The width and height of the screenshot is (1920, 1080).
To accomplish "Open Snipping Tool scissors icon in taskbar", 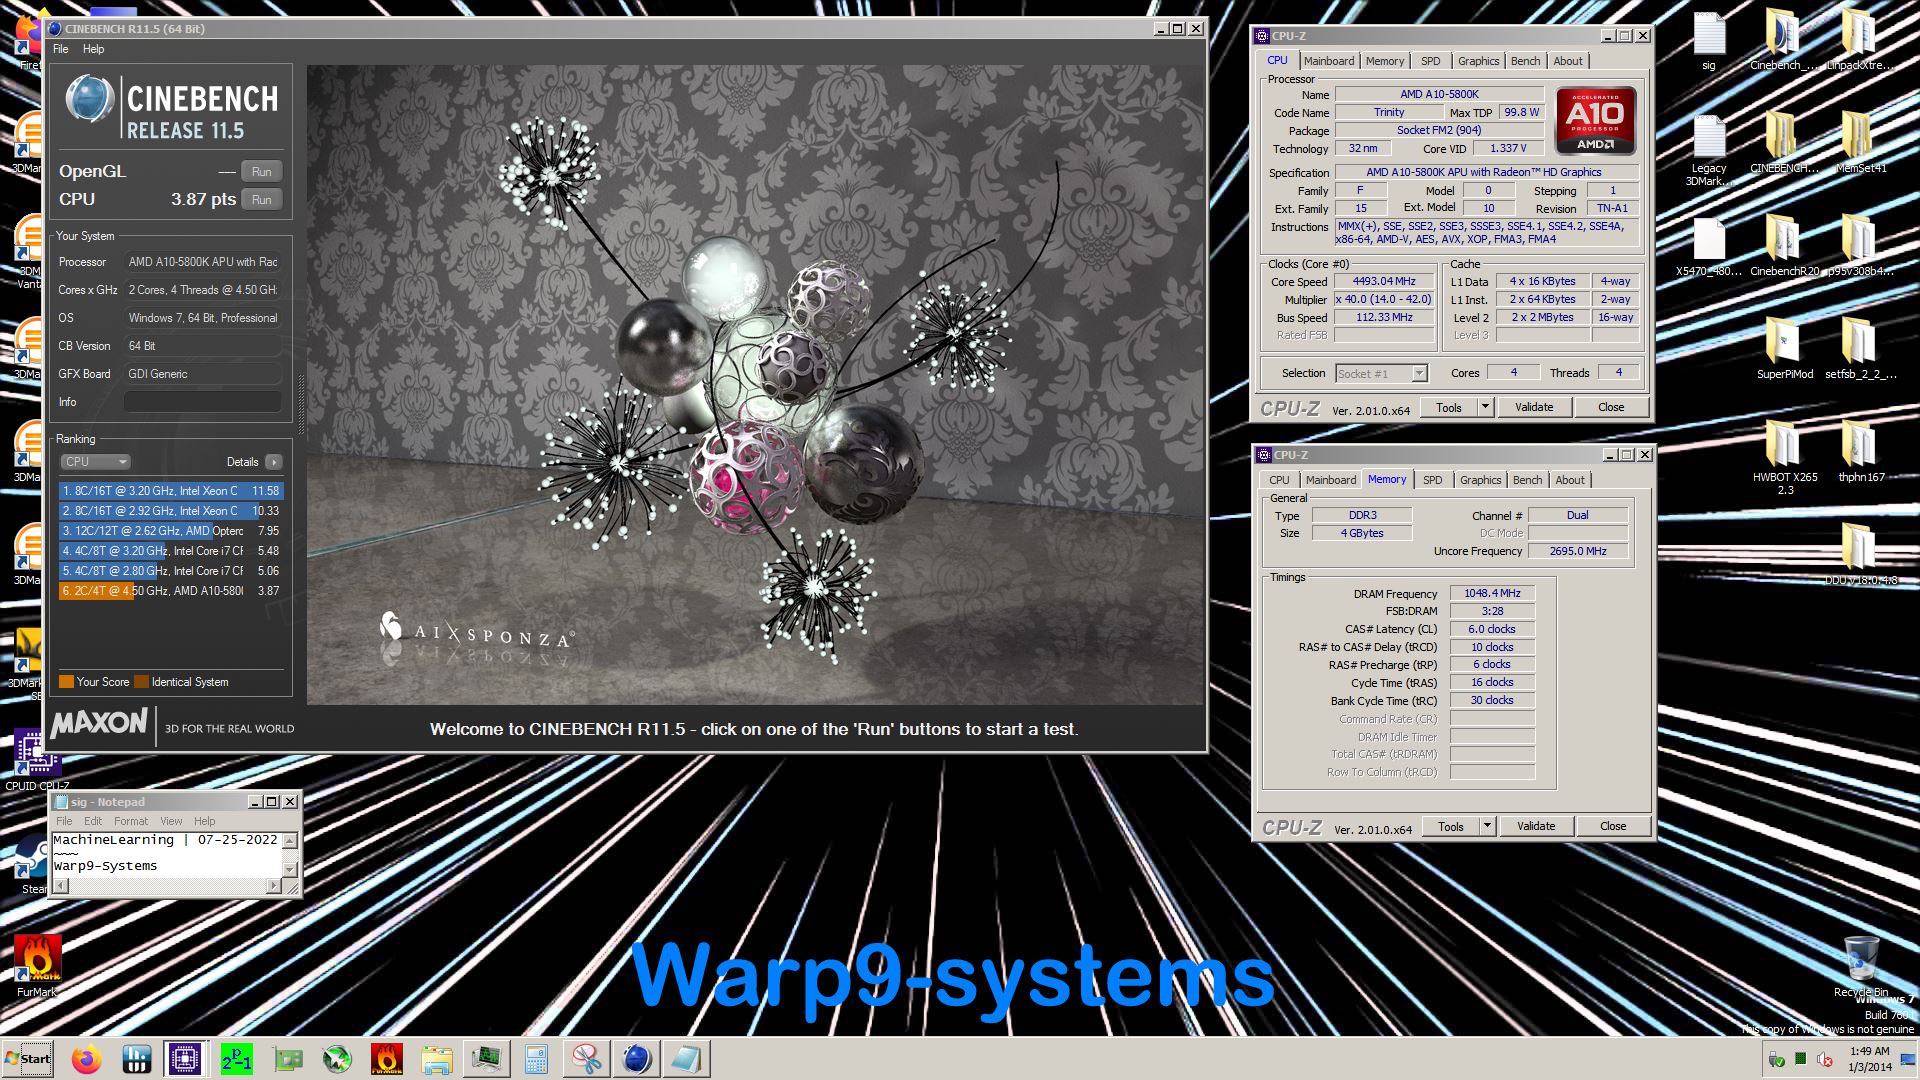I will (587, 1059).
